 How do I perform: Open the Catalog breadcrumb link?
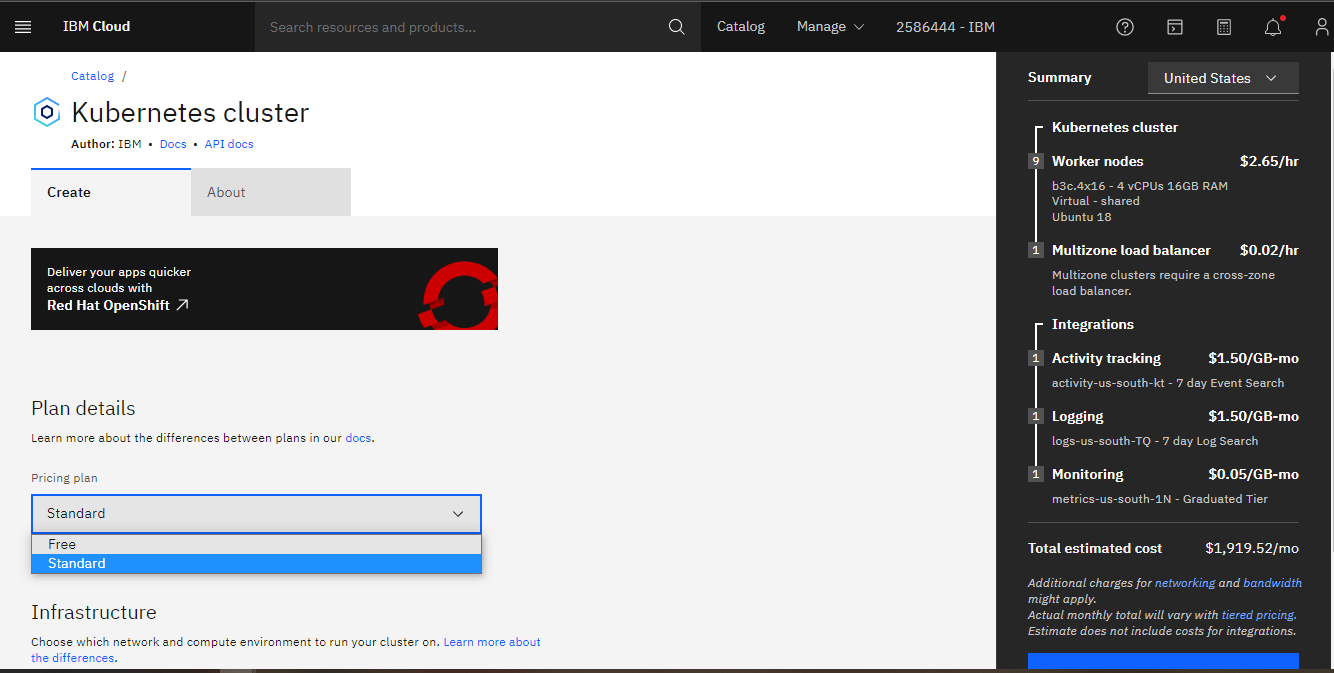(92, 76)
